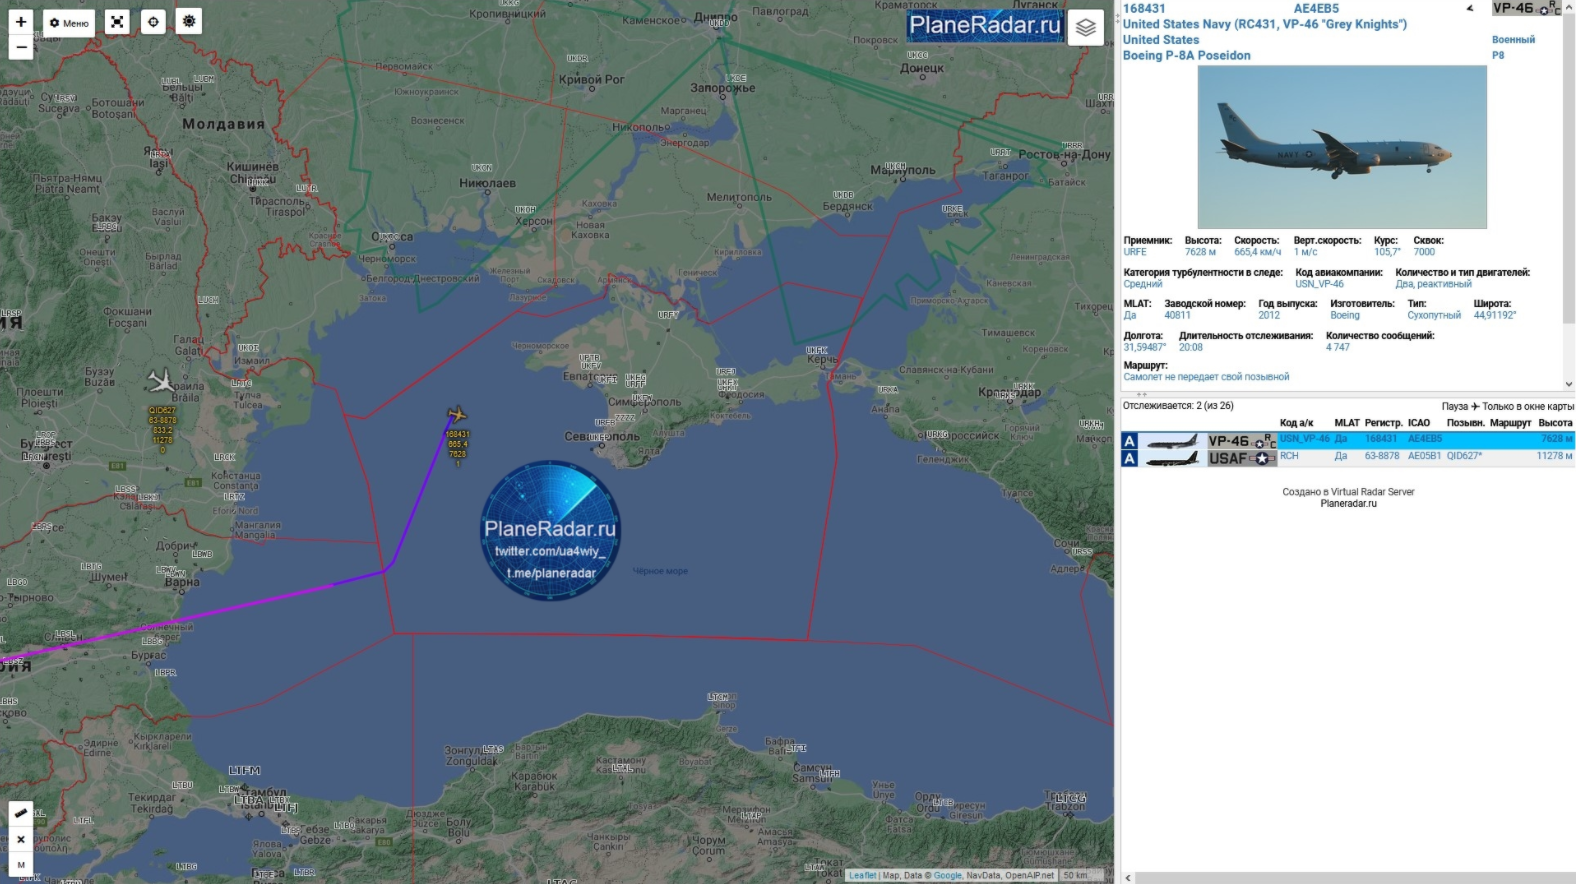Toggle Только в окне карты filter
Viewport: 1576px width, 884px height.
tap(1527, 406)
